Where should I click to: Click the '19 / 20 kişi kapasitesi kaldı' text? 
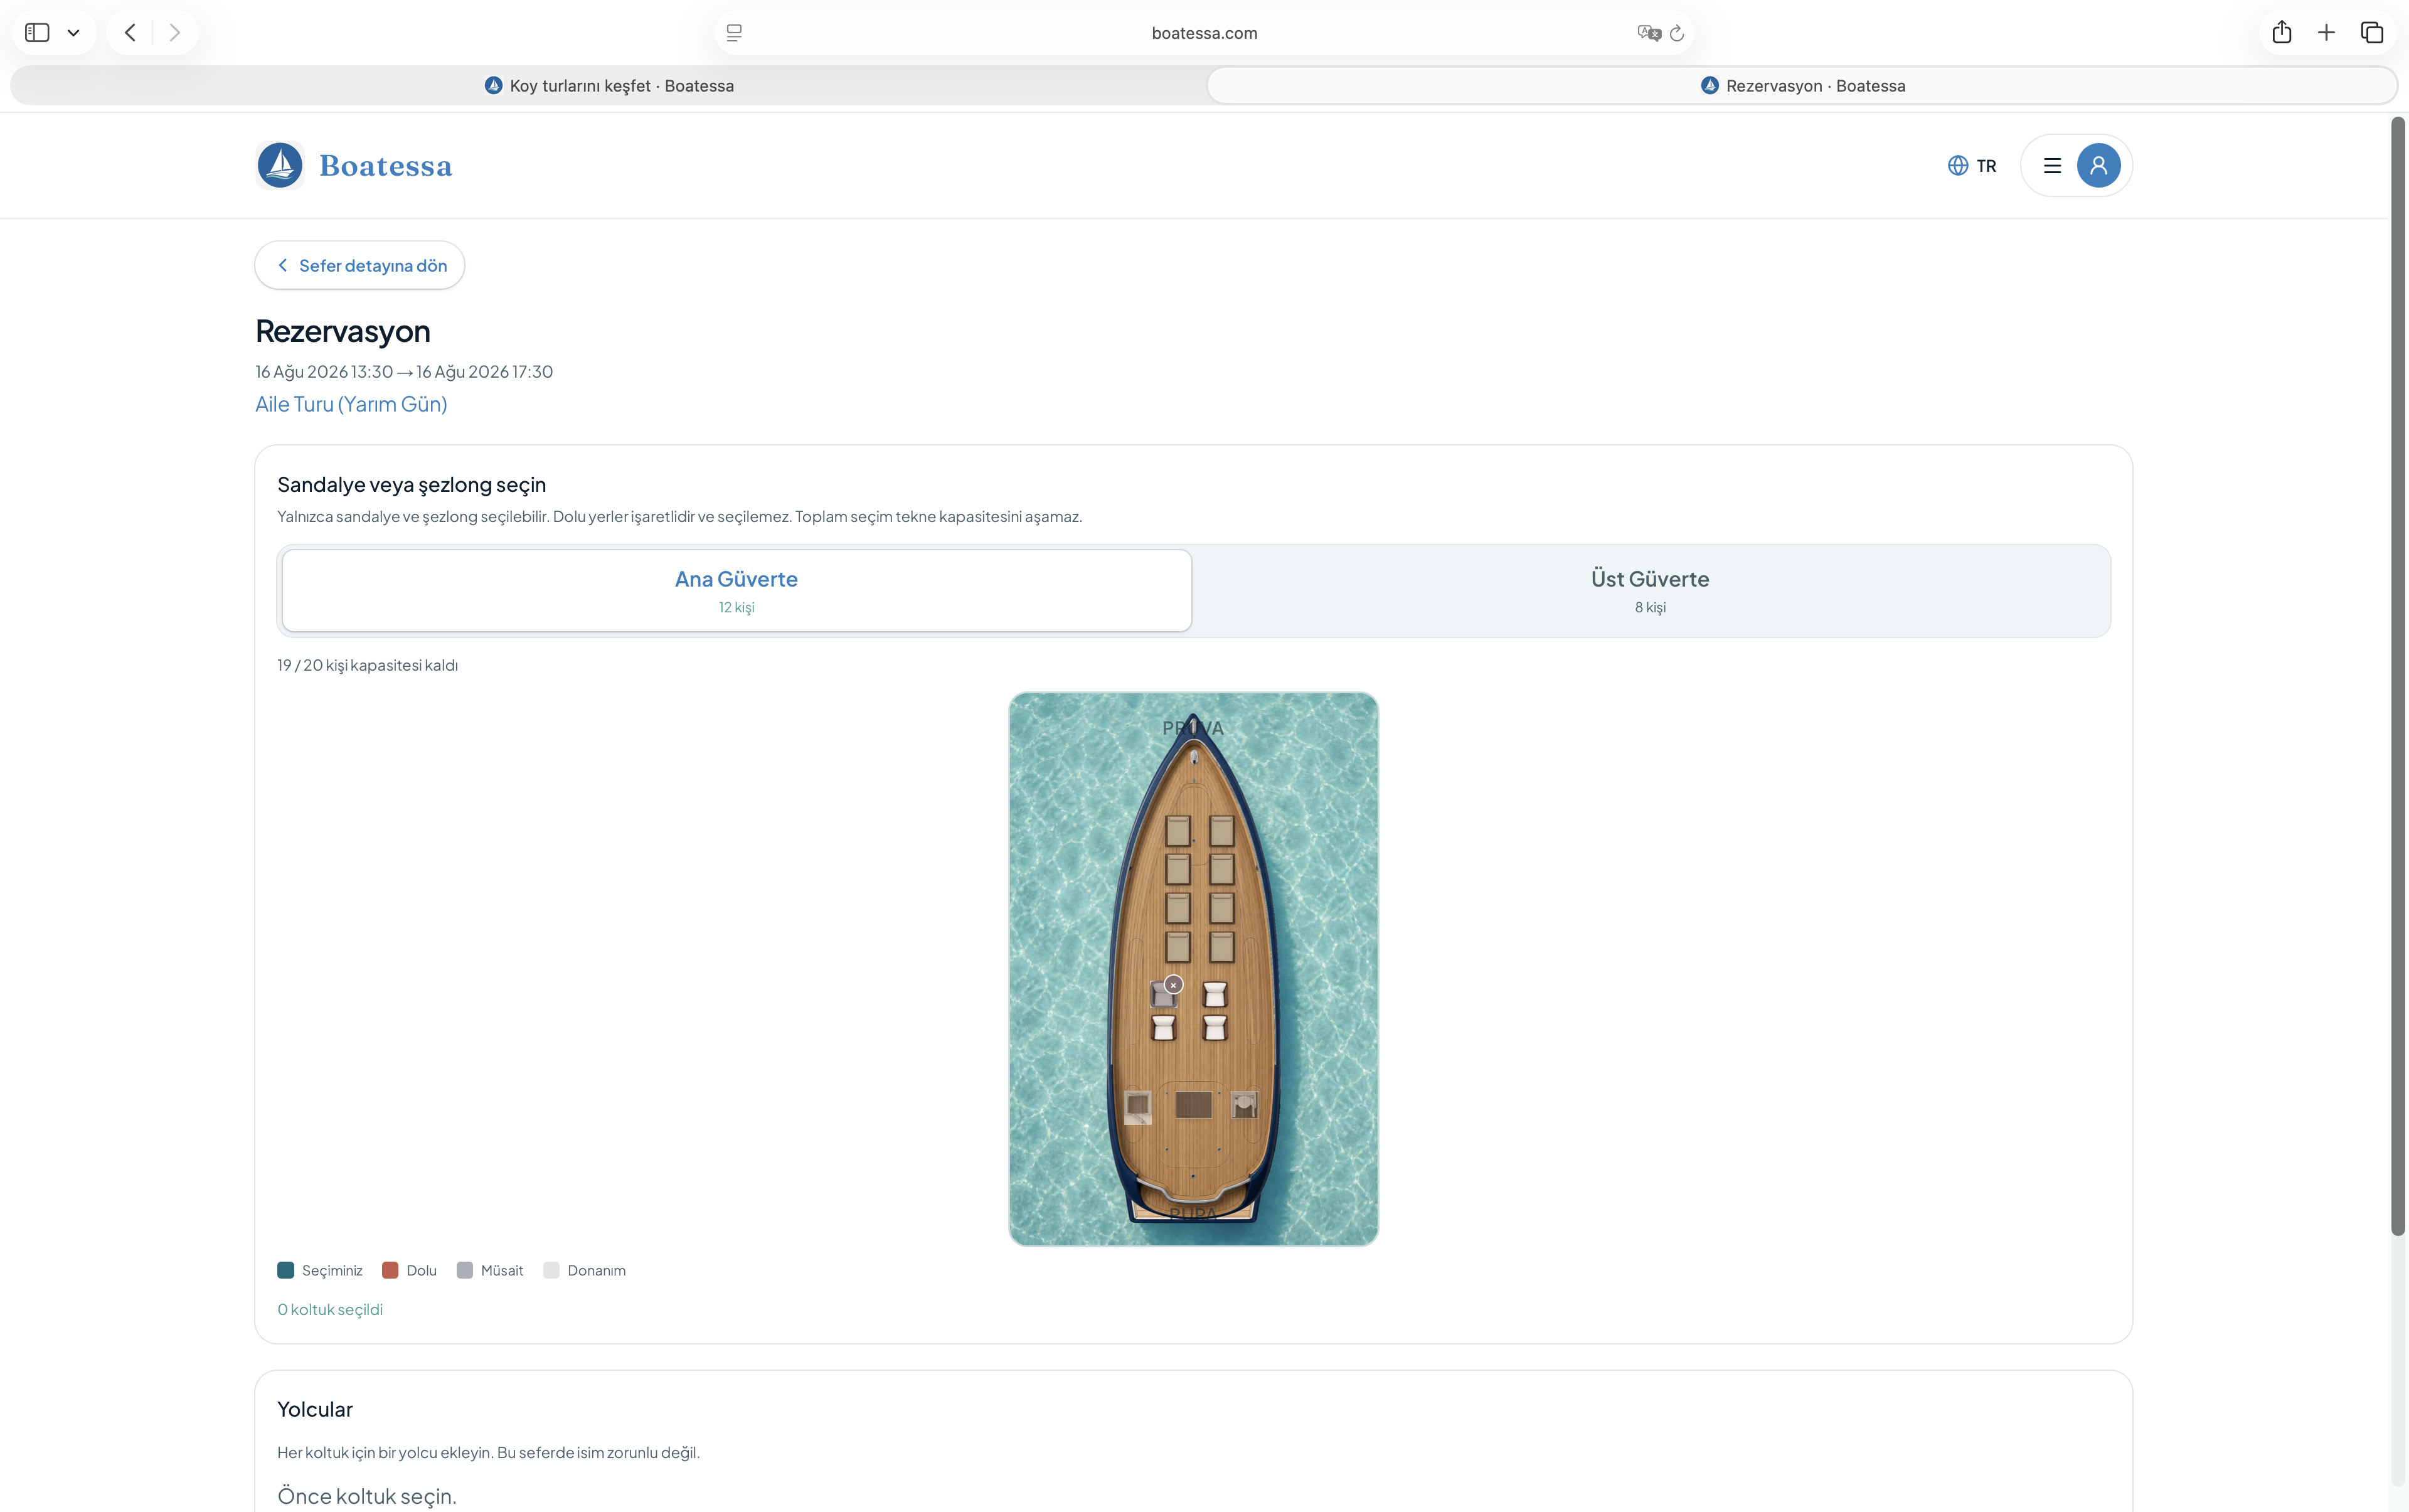tap(368, 665)
